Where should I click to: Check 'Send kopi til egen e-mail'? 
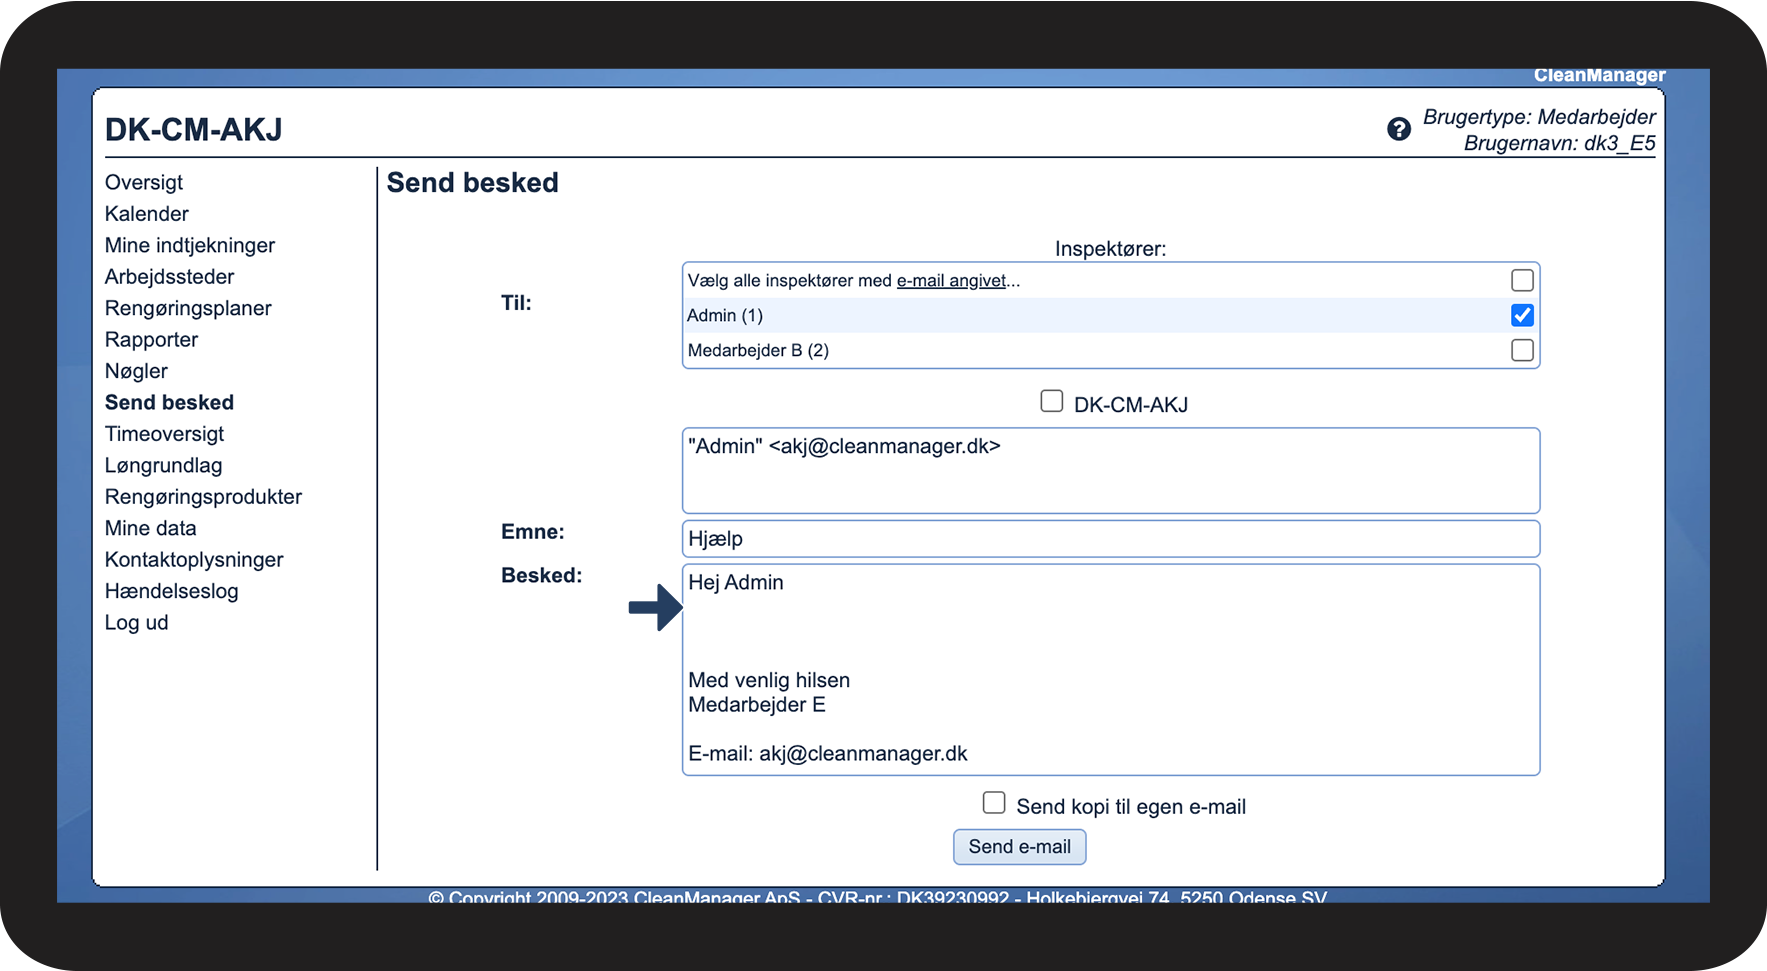(x=994, y=803)
